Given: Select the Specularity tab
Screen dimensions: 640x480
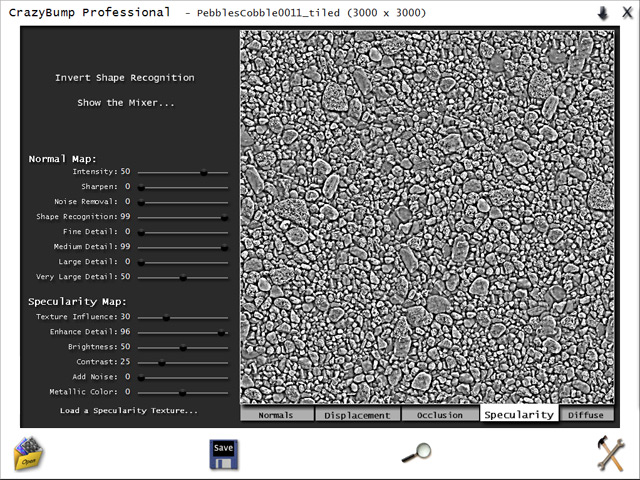Looking at the screenshot, I should coord(519,414).
